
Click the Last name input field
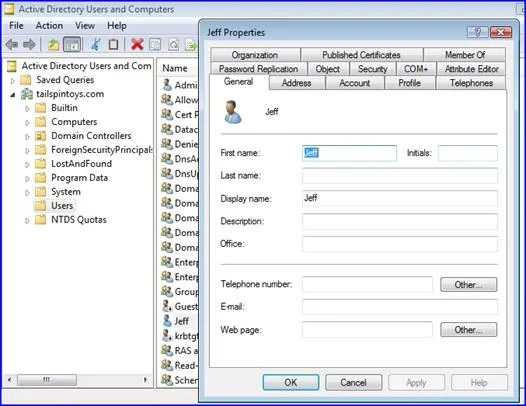400,176
